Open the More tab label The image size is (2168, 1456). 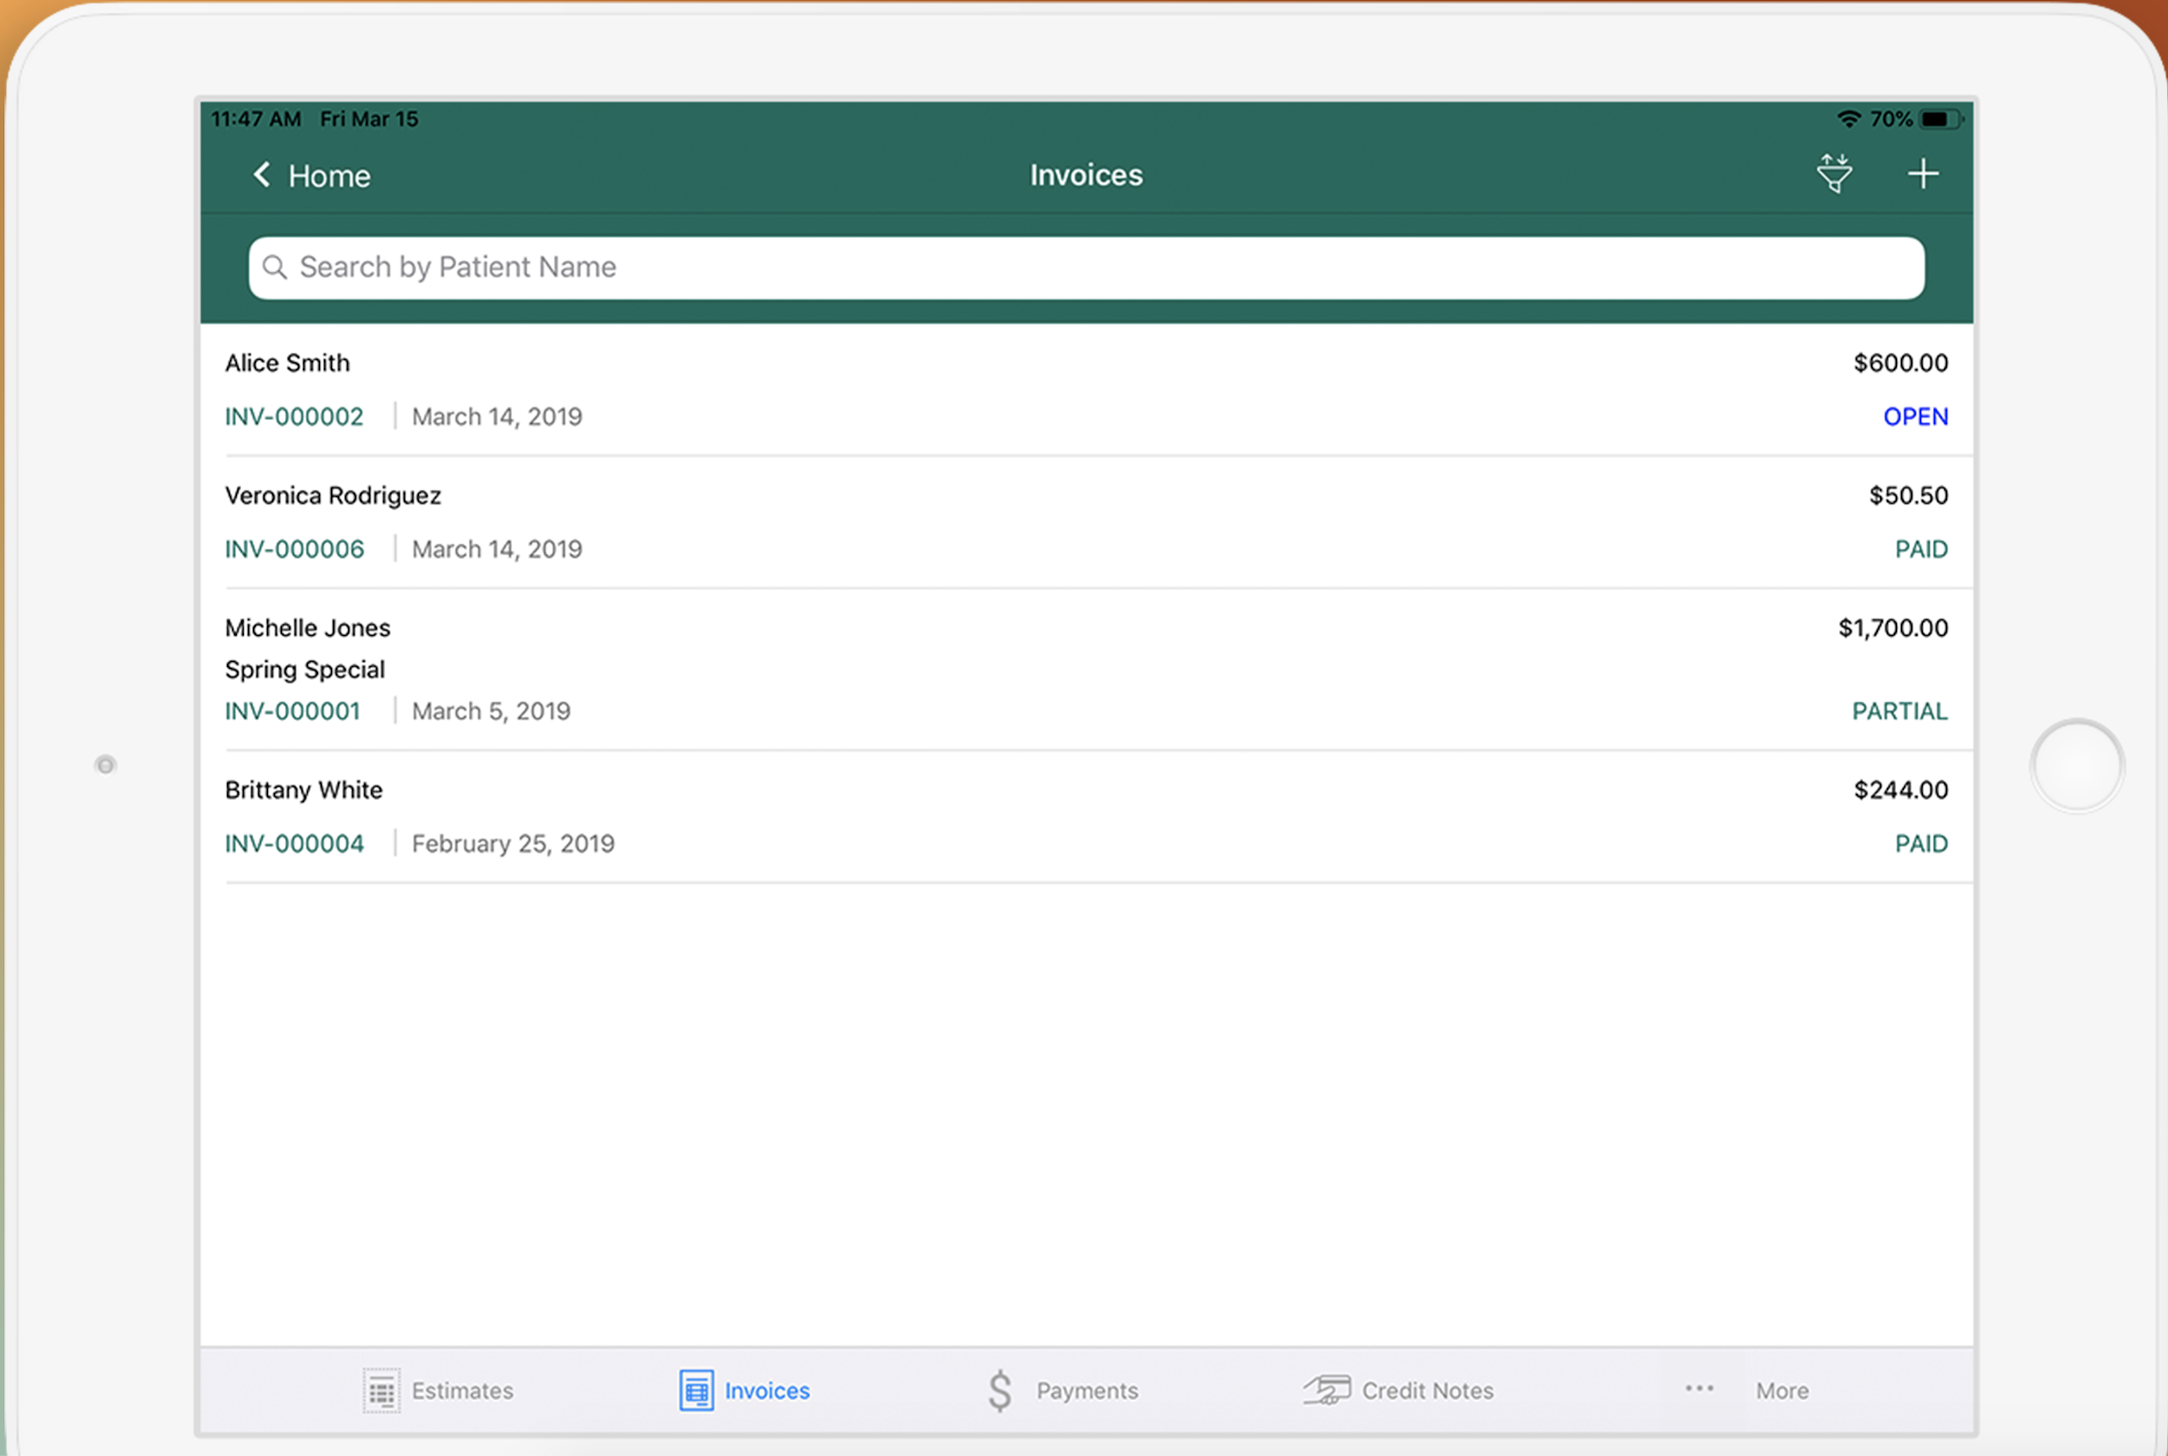pos(1782,1391)
